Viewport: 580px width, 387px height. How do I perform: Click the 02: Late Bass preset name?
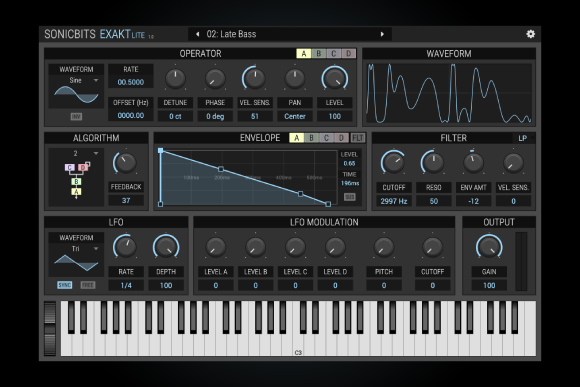tap(231, 34)
